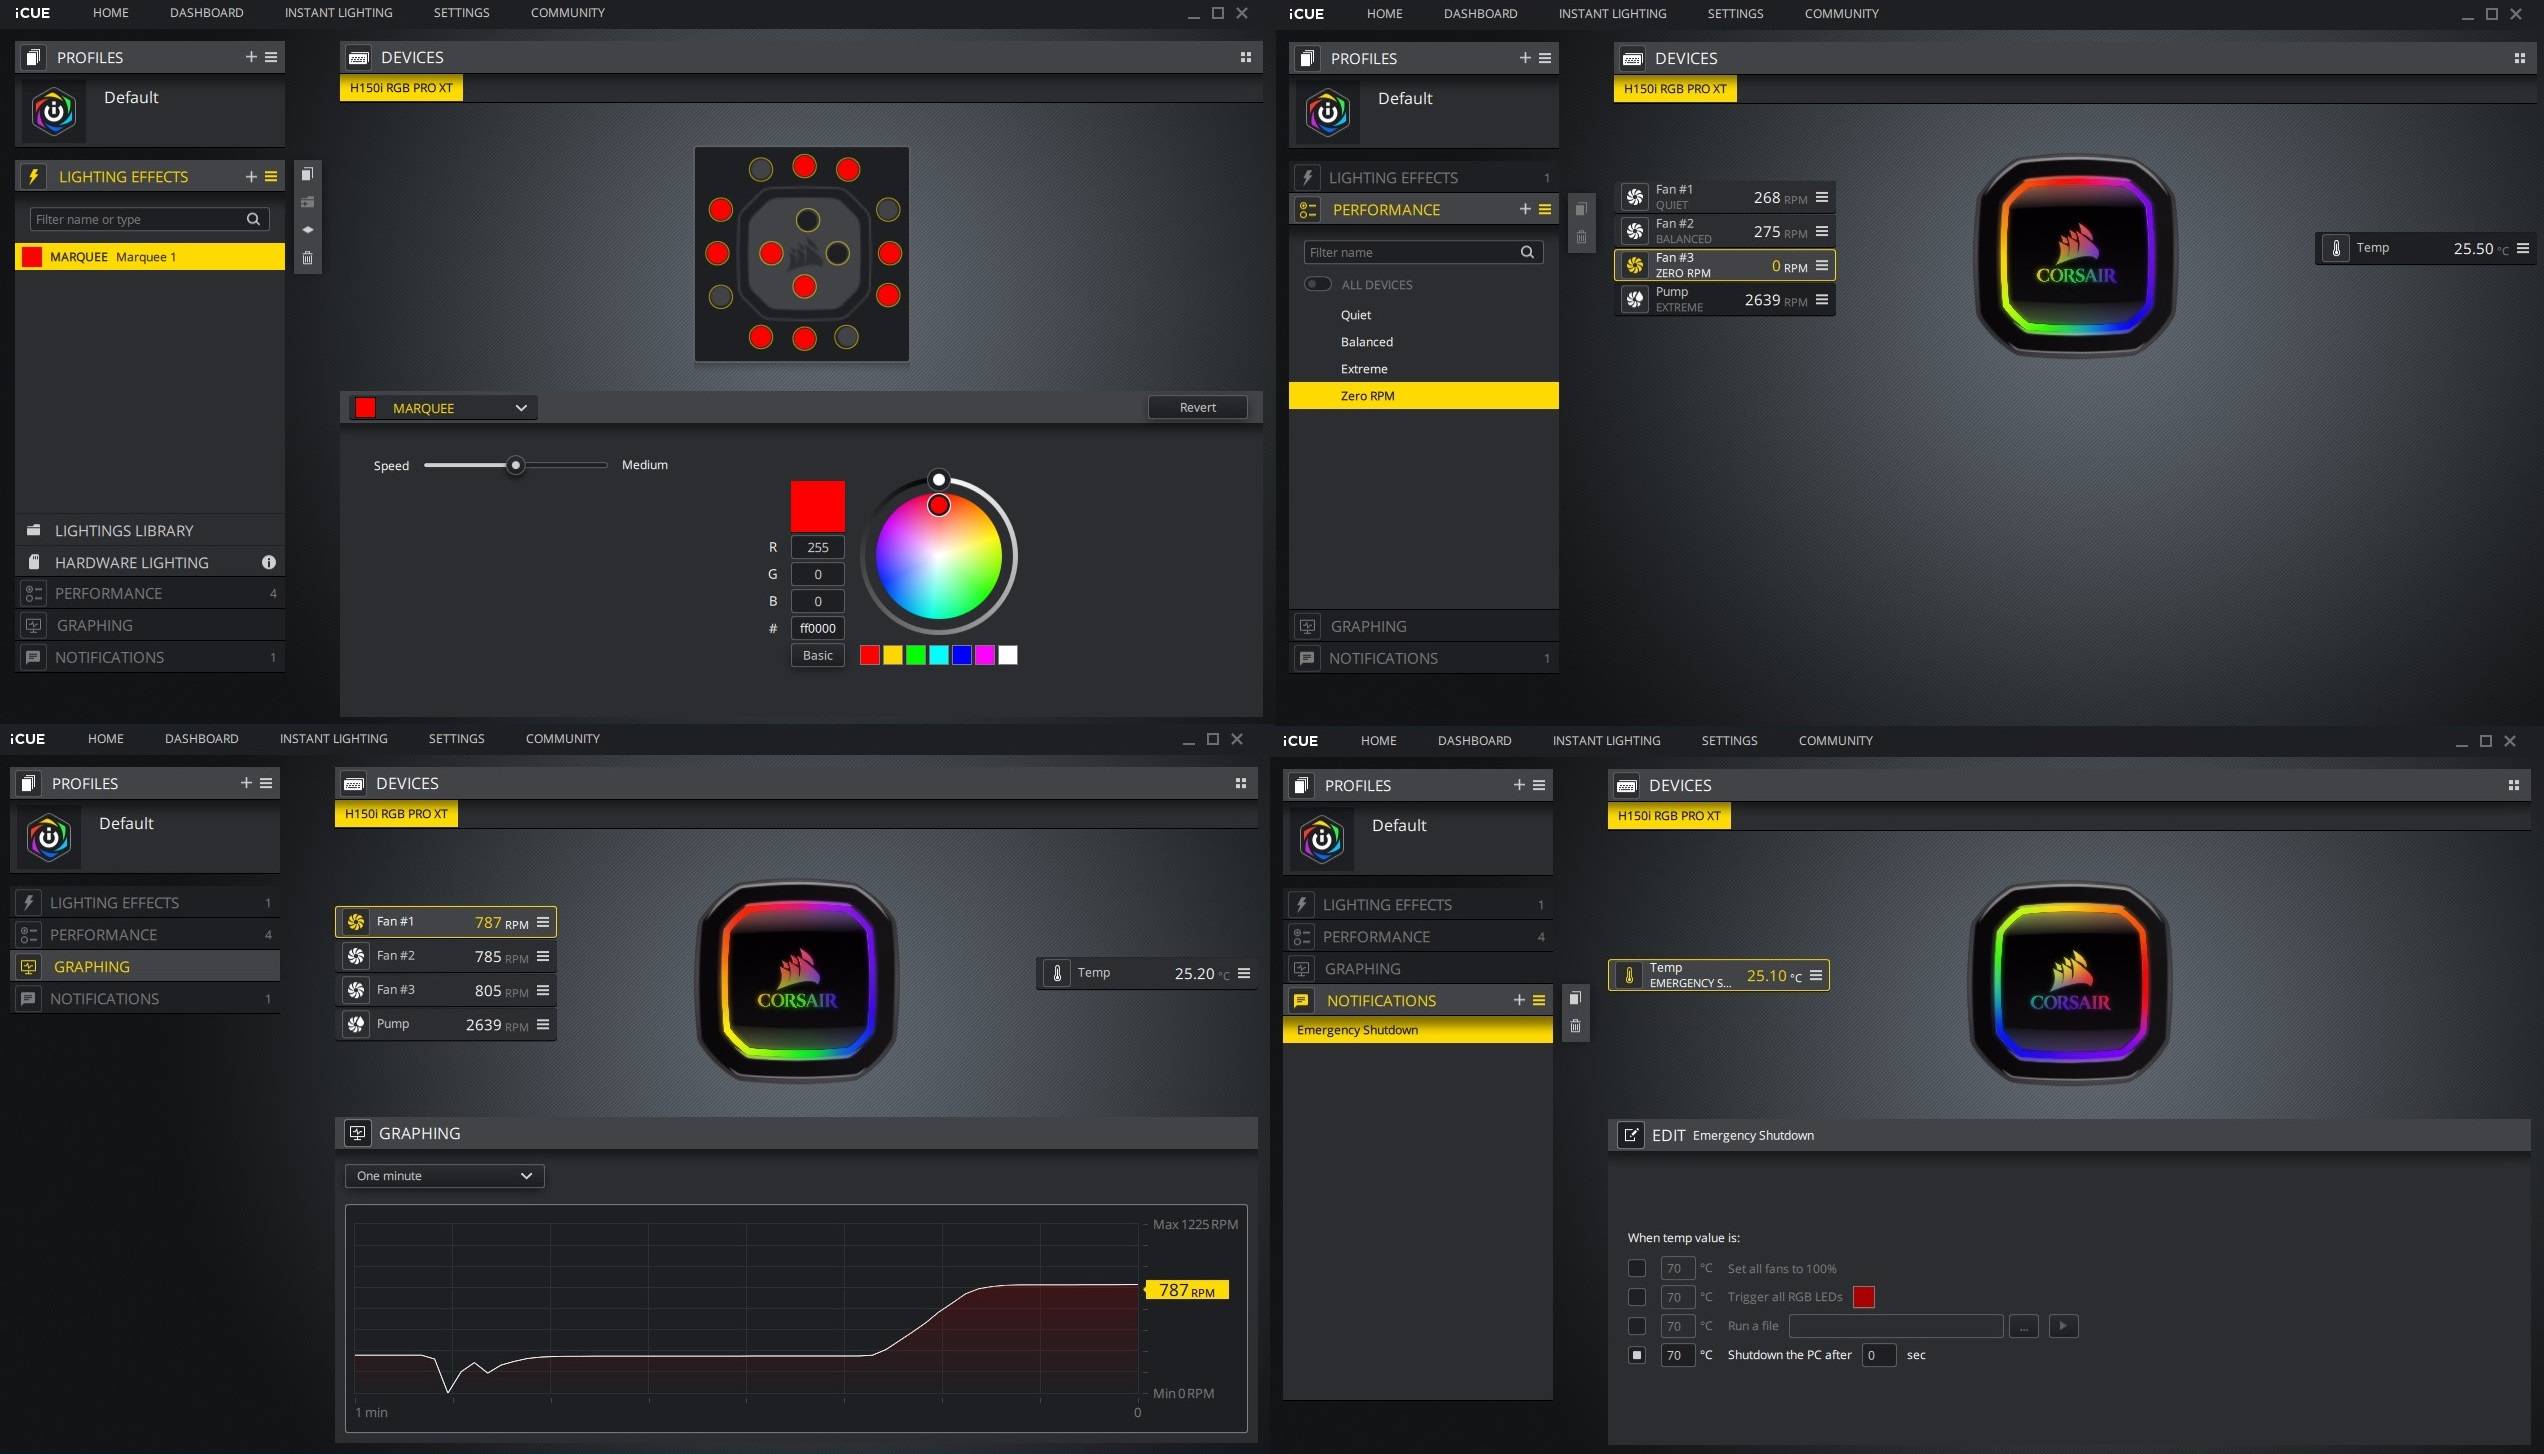Click the Graphing panel monitor icon header
2544x1454 pixels.
[x=357, y=1133]
